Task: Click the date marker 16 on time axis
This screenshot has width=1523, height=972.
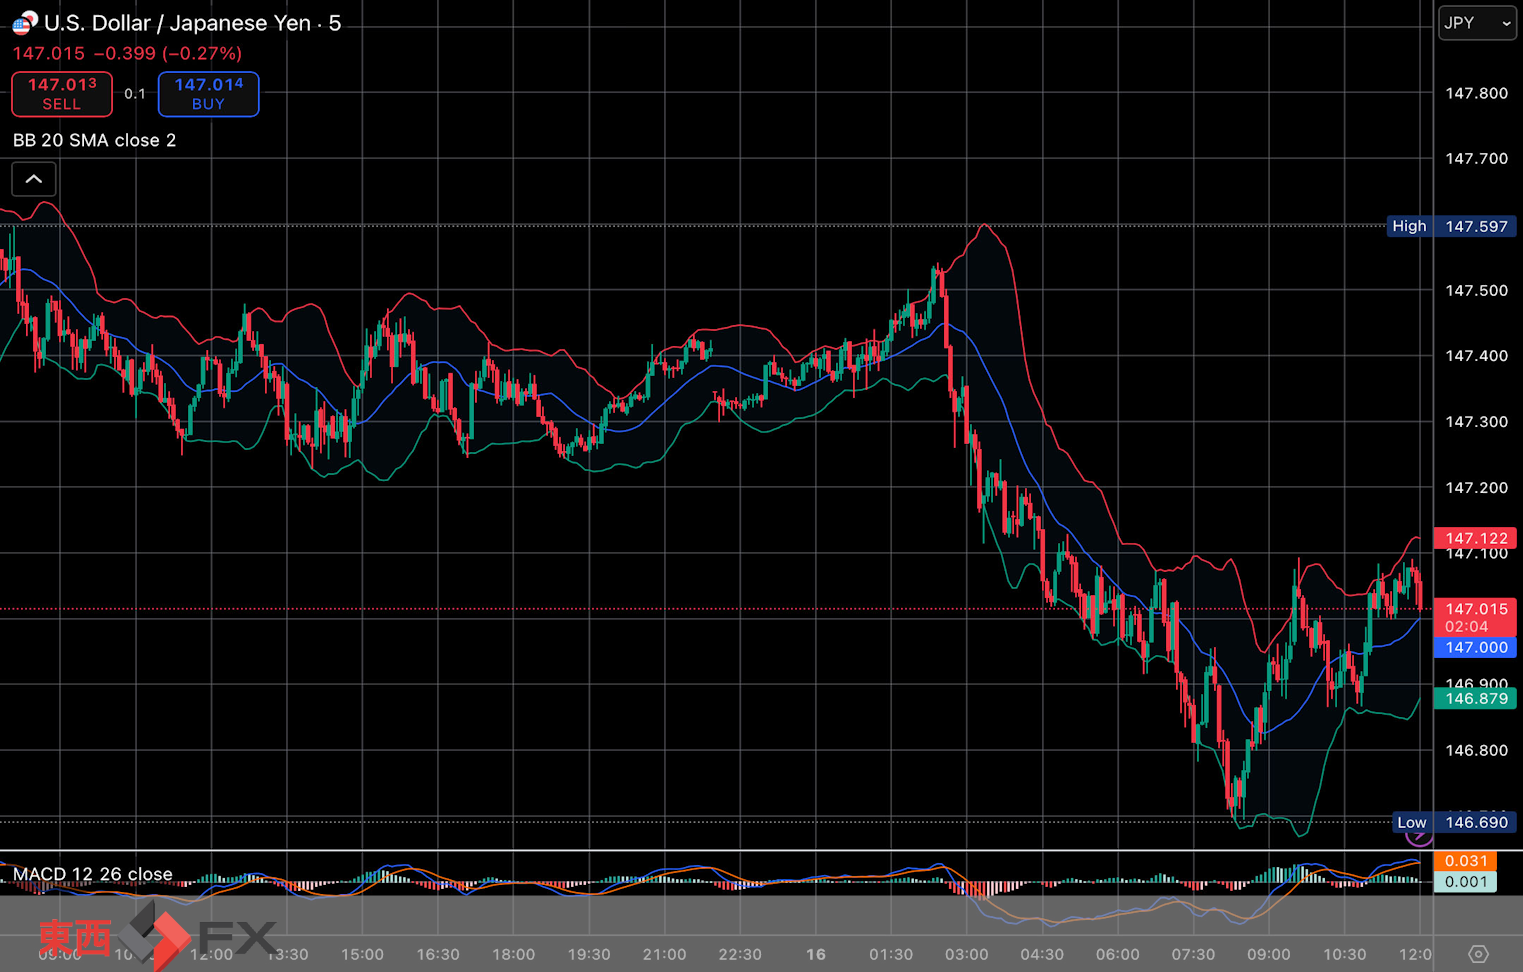Action: pyautogui.click(x=816, y=954)
